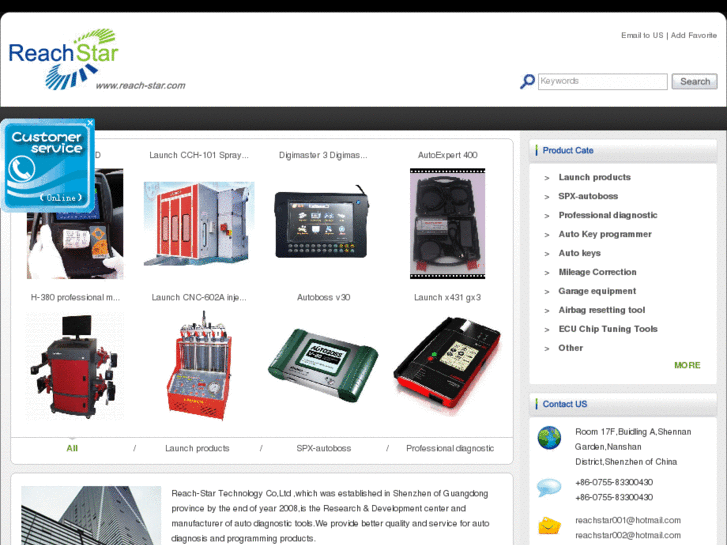Click the magnifying glass search icon

[x=527, y=82]
